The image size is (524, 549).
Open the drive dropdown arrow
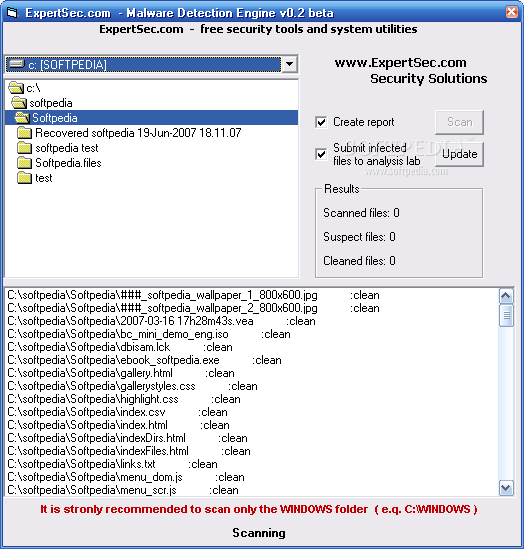(x=289, y=64)
